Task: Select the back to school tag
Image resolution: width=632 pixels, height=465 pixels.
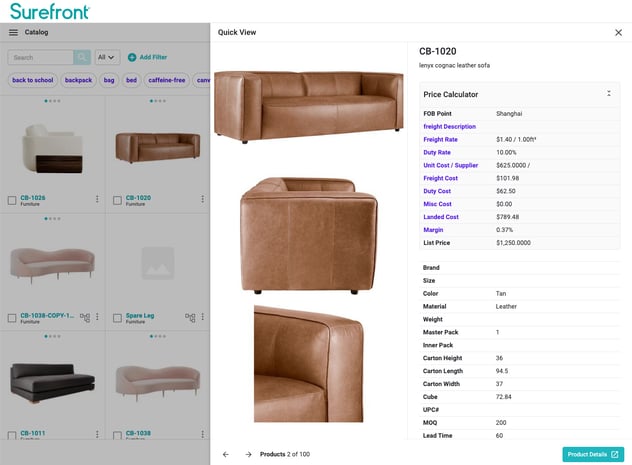Action: click(x=32, y=80)
